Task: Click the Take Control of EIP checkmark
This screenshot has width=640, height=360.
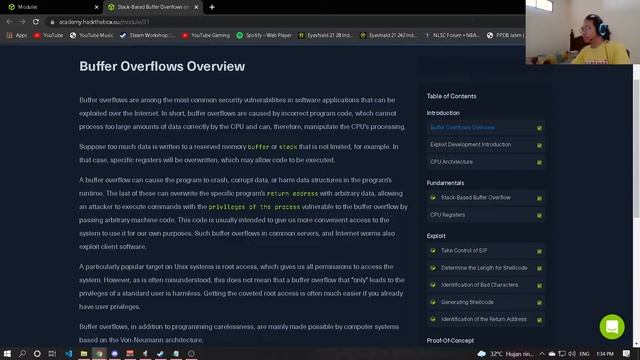Action: coord(539,251)
